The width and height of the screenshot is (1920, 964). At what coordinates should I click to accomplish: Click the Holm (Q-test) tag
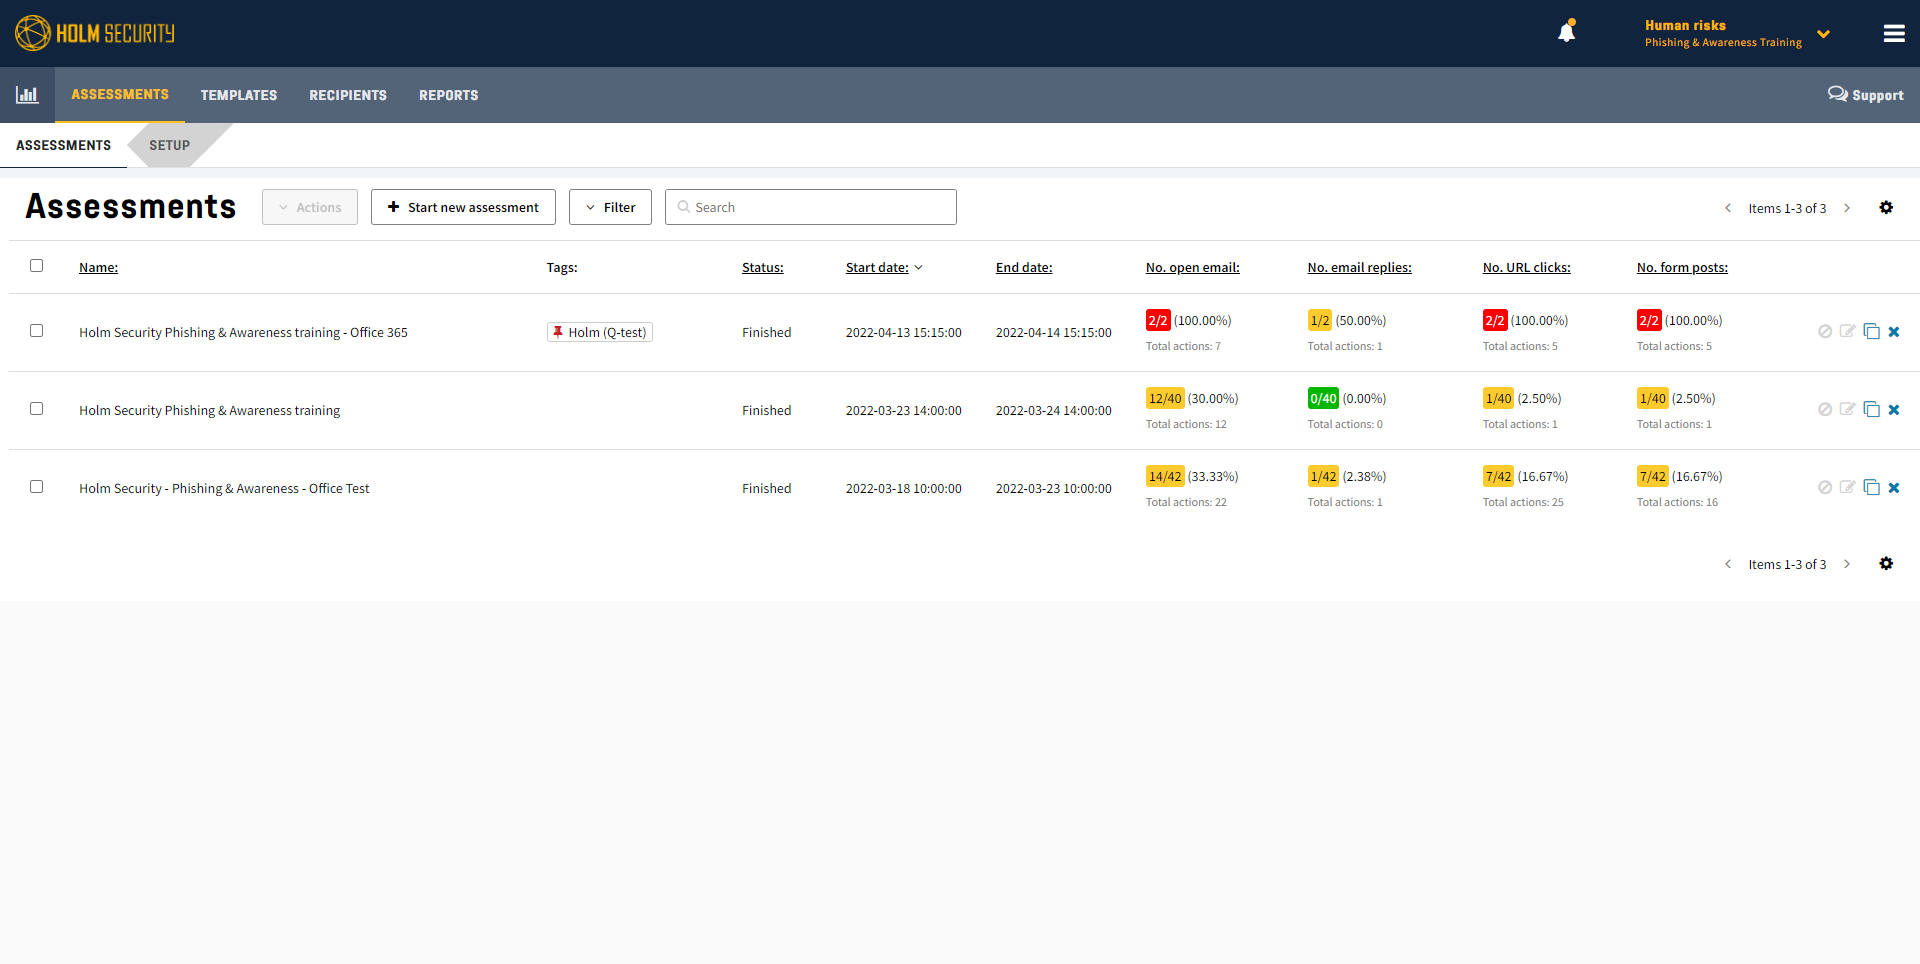coord(600,332)
